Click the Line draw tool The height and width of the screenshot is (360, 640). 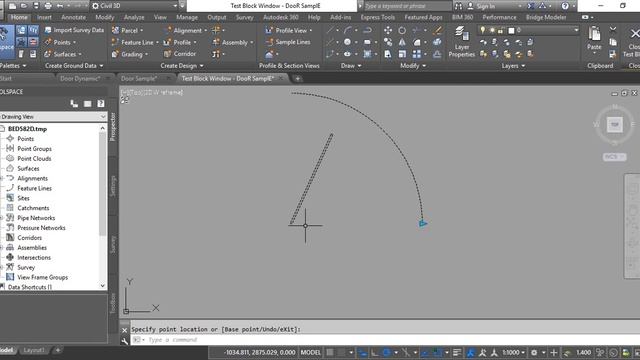(330, 30)
